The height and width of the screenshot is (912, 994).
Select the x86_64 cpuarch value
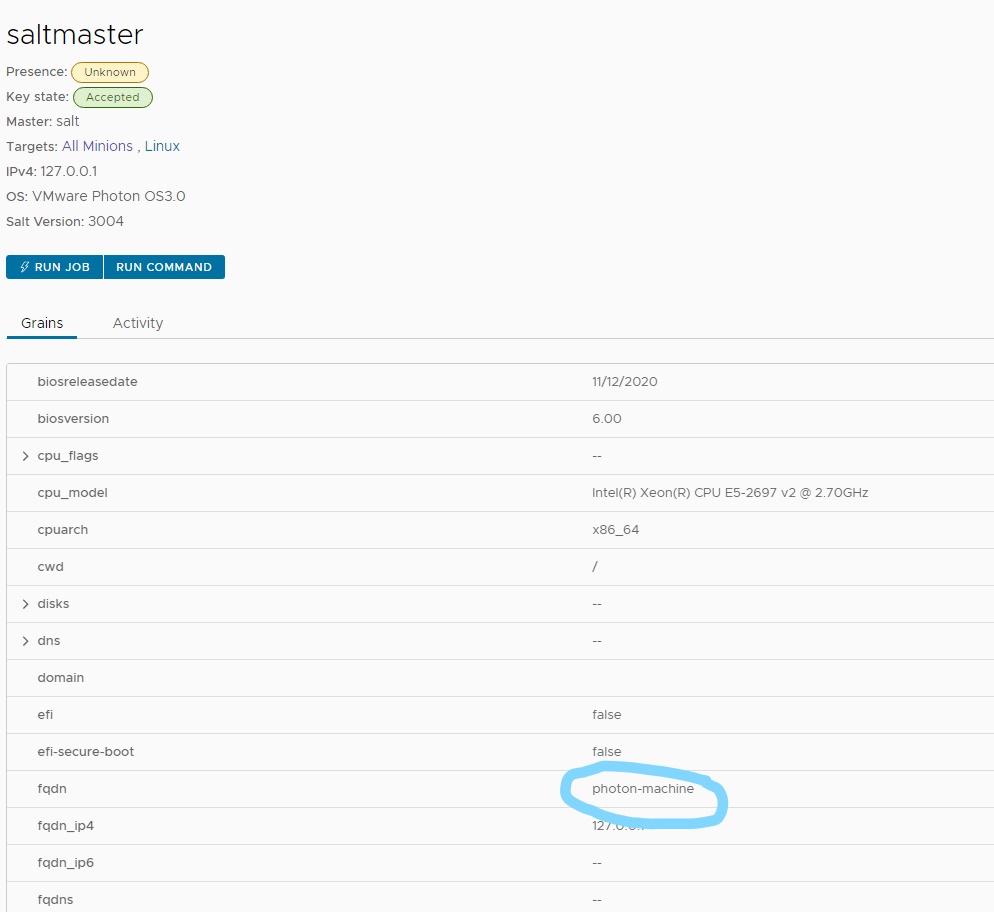[615, 530]
